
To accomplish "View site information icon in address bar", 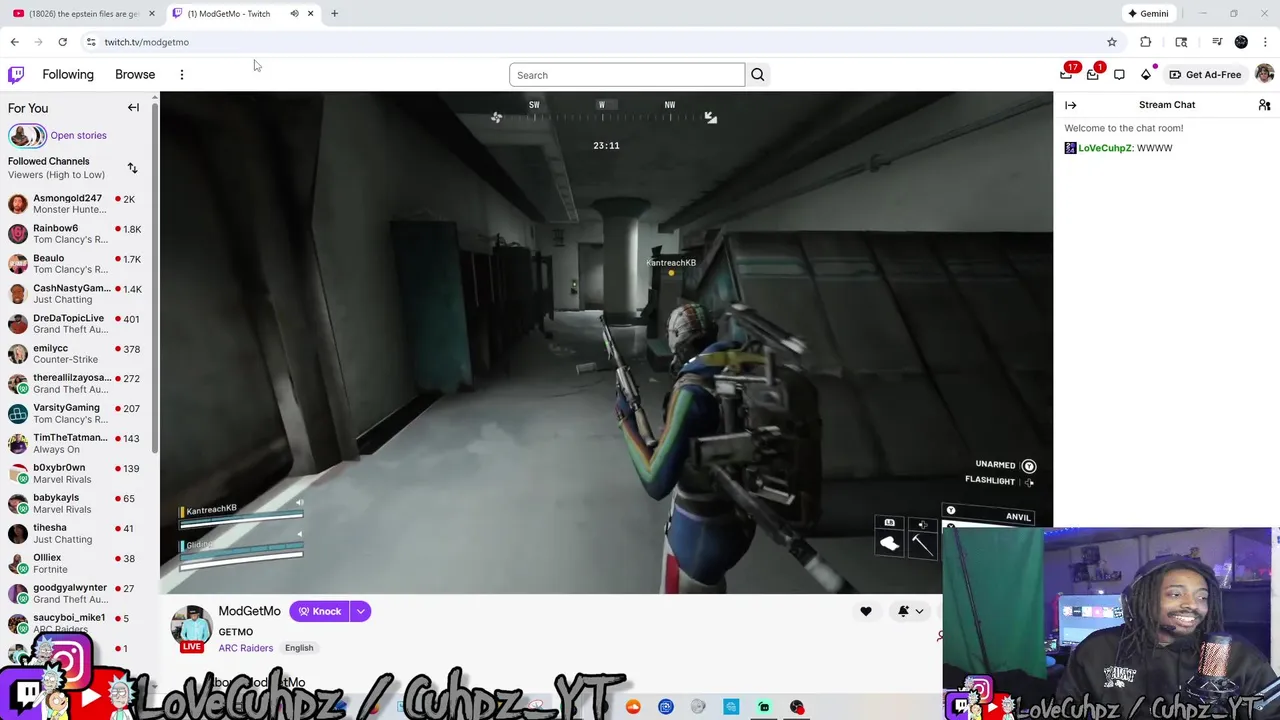I will coord(91,42).
